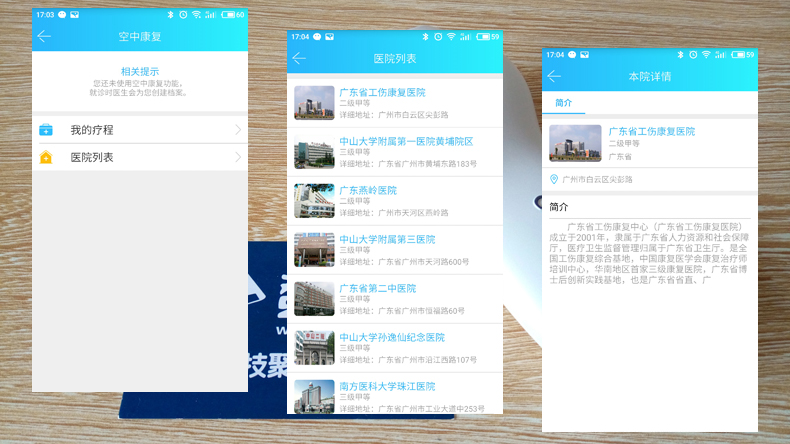Tap address 广东省广州市黄埔东路183号
The image size is (790, 444).
(428, 164)
